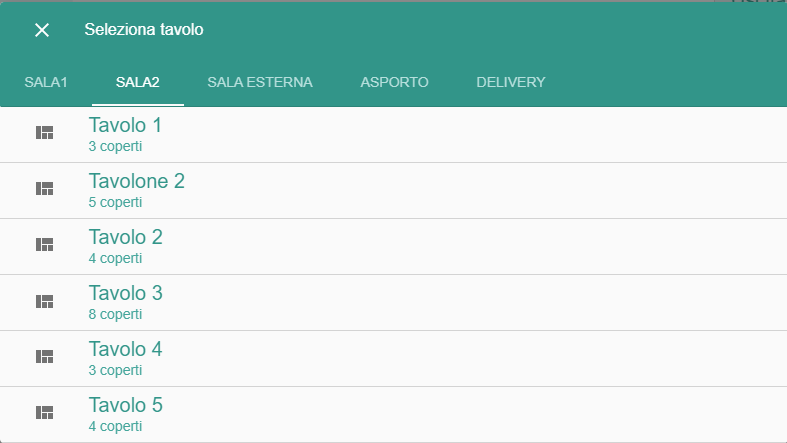787x443 pixels.
Task: Click the table icon beside Tavolone 2
Action: point(45,189)
